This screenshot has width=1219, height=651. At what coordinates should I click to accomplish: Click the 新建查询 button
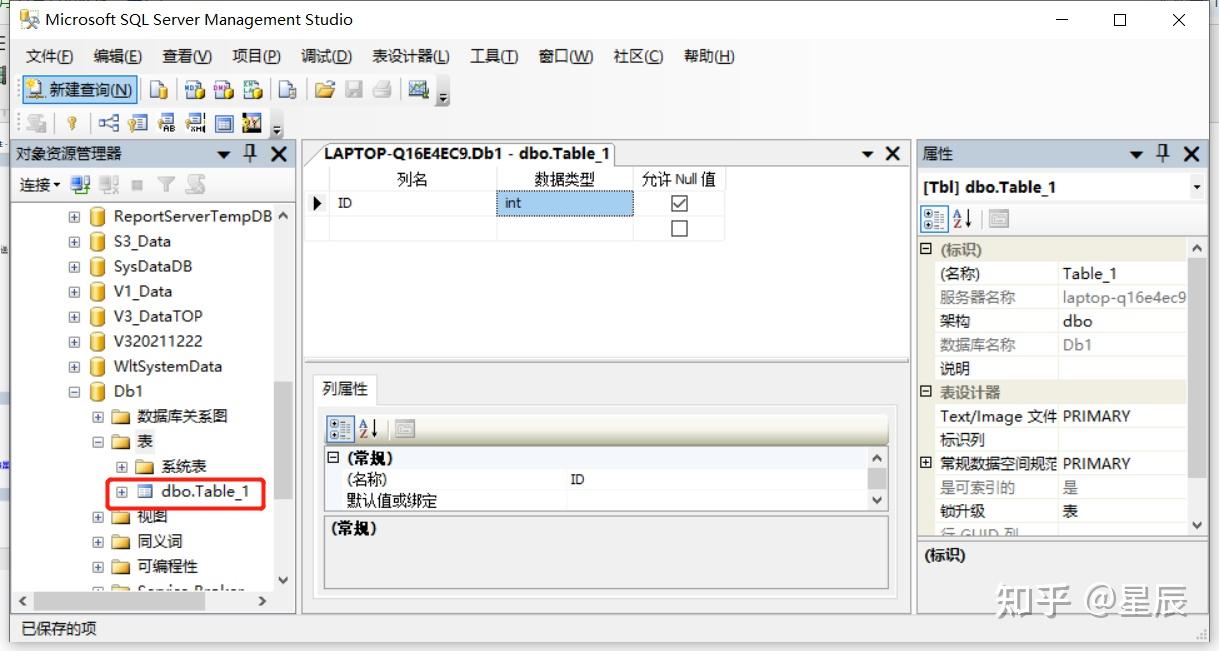click(x=78, y=89)
